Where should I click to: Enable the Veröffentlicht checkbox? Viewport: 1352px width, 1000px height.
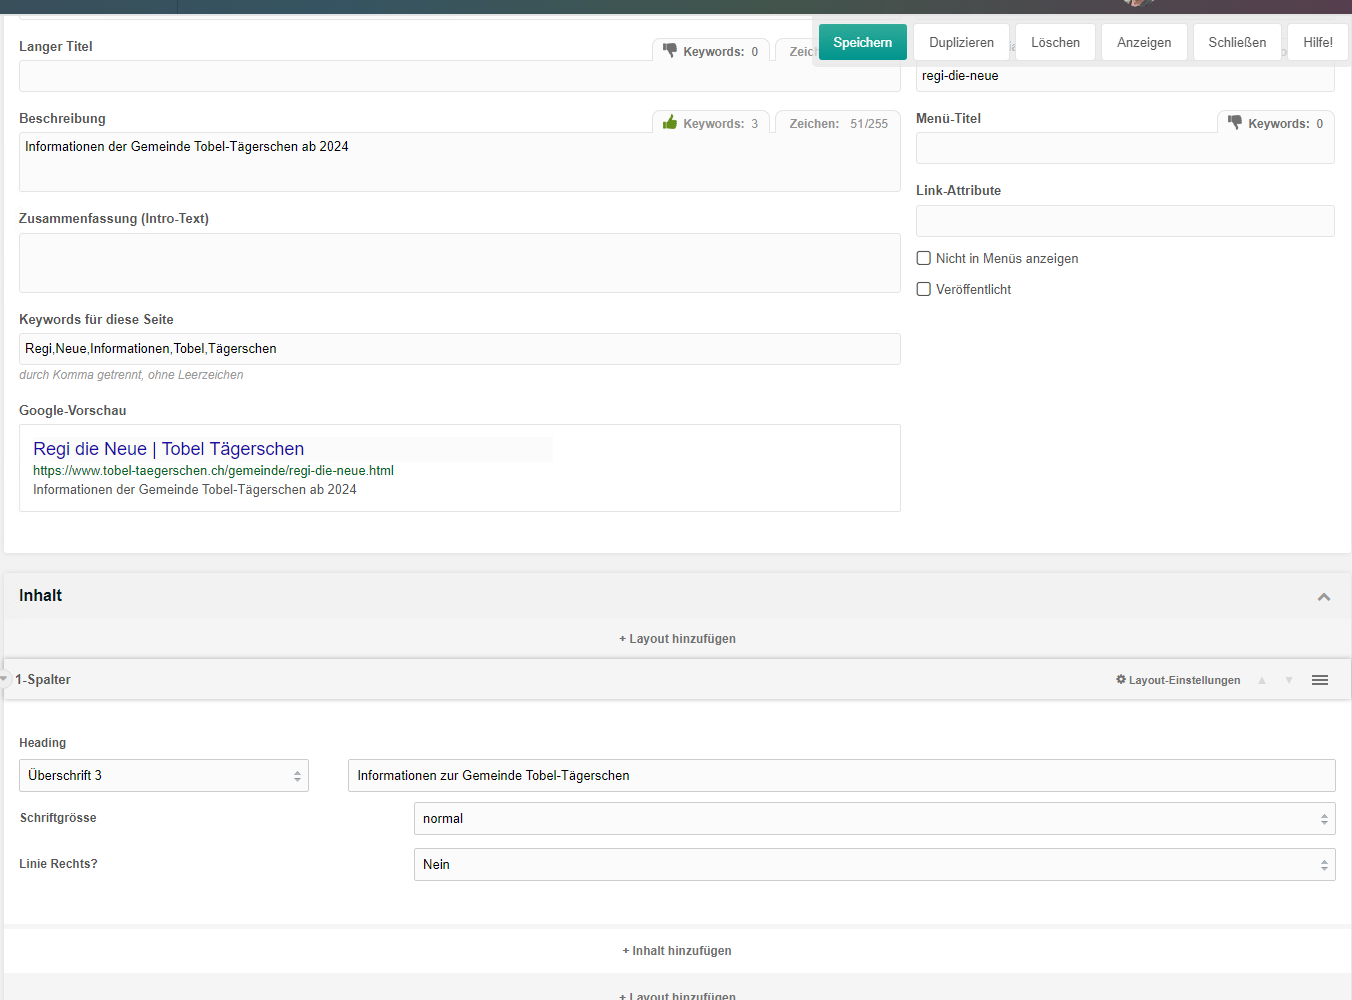924,289
